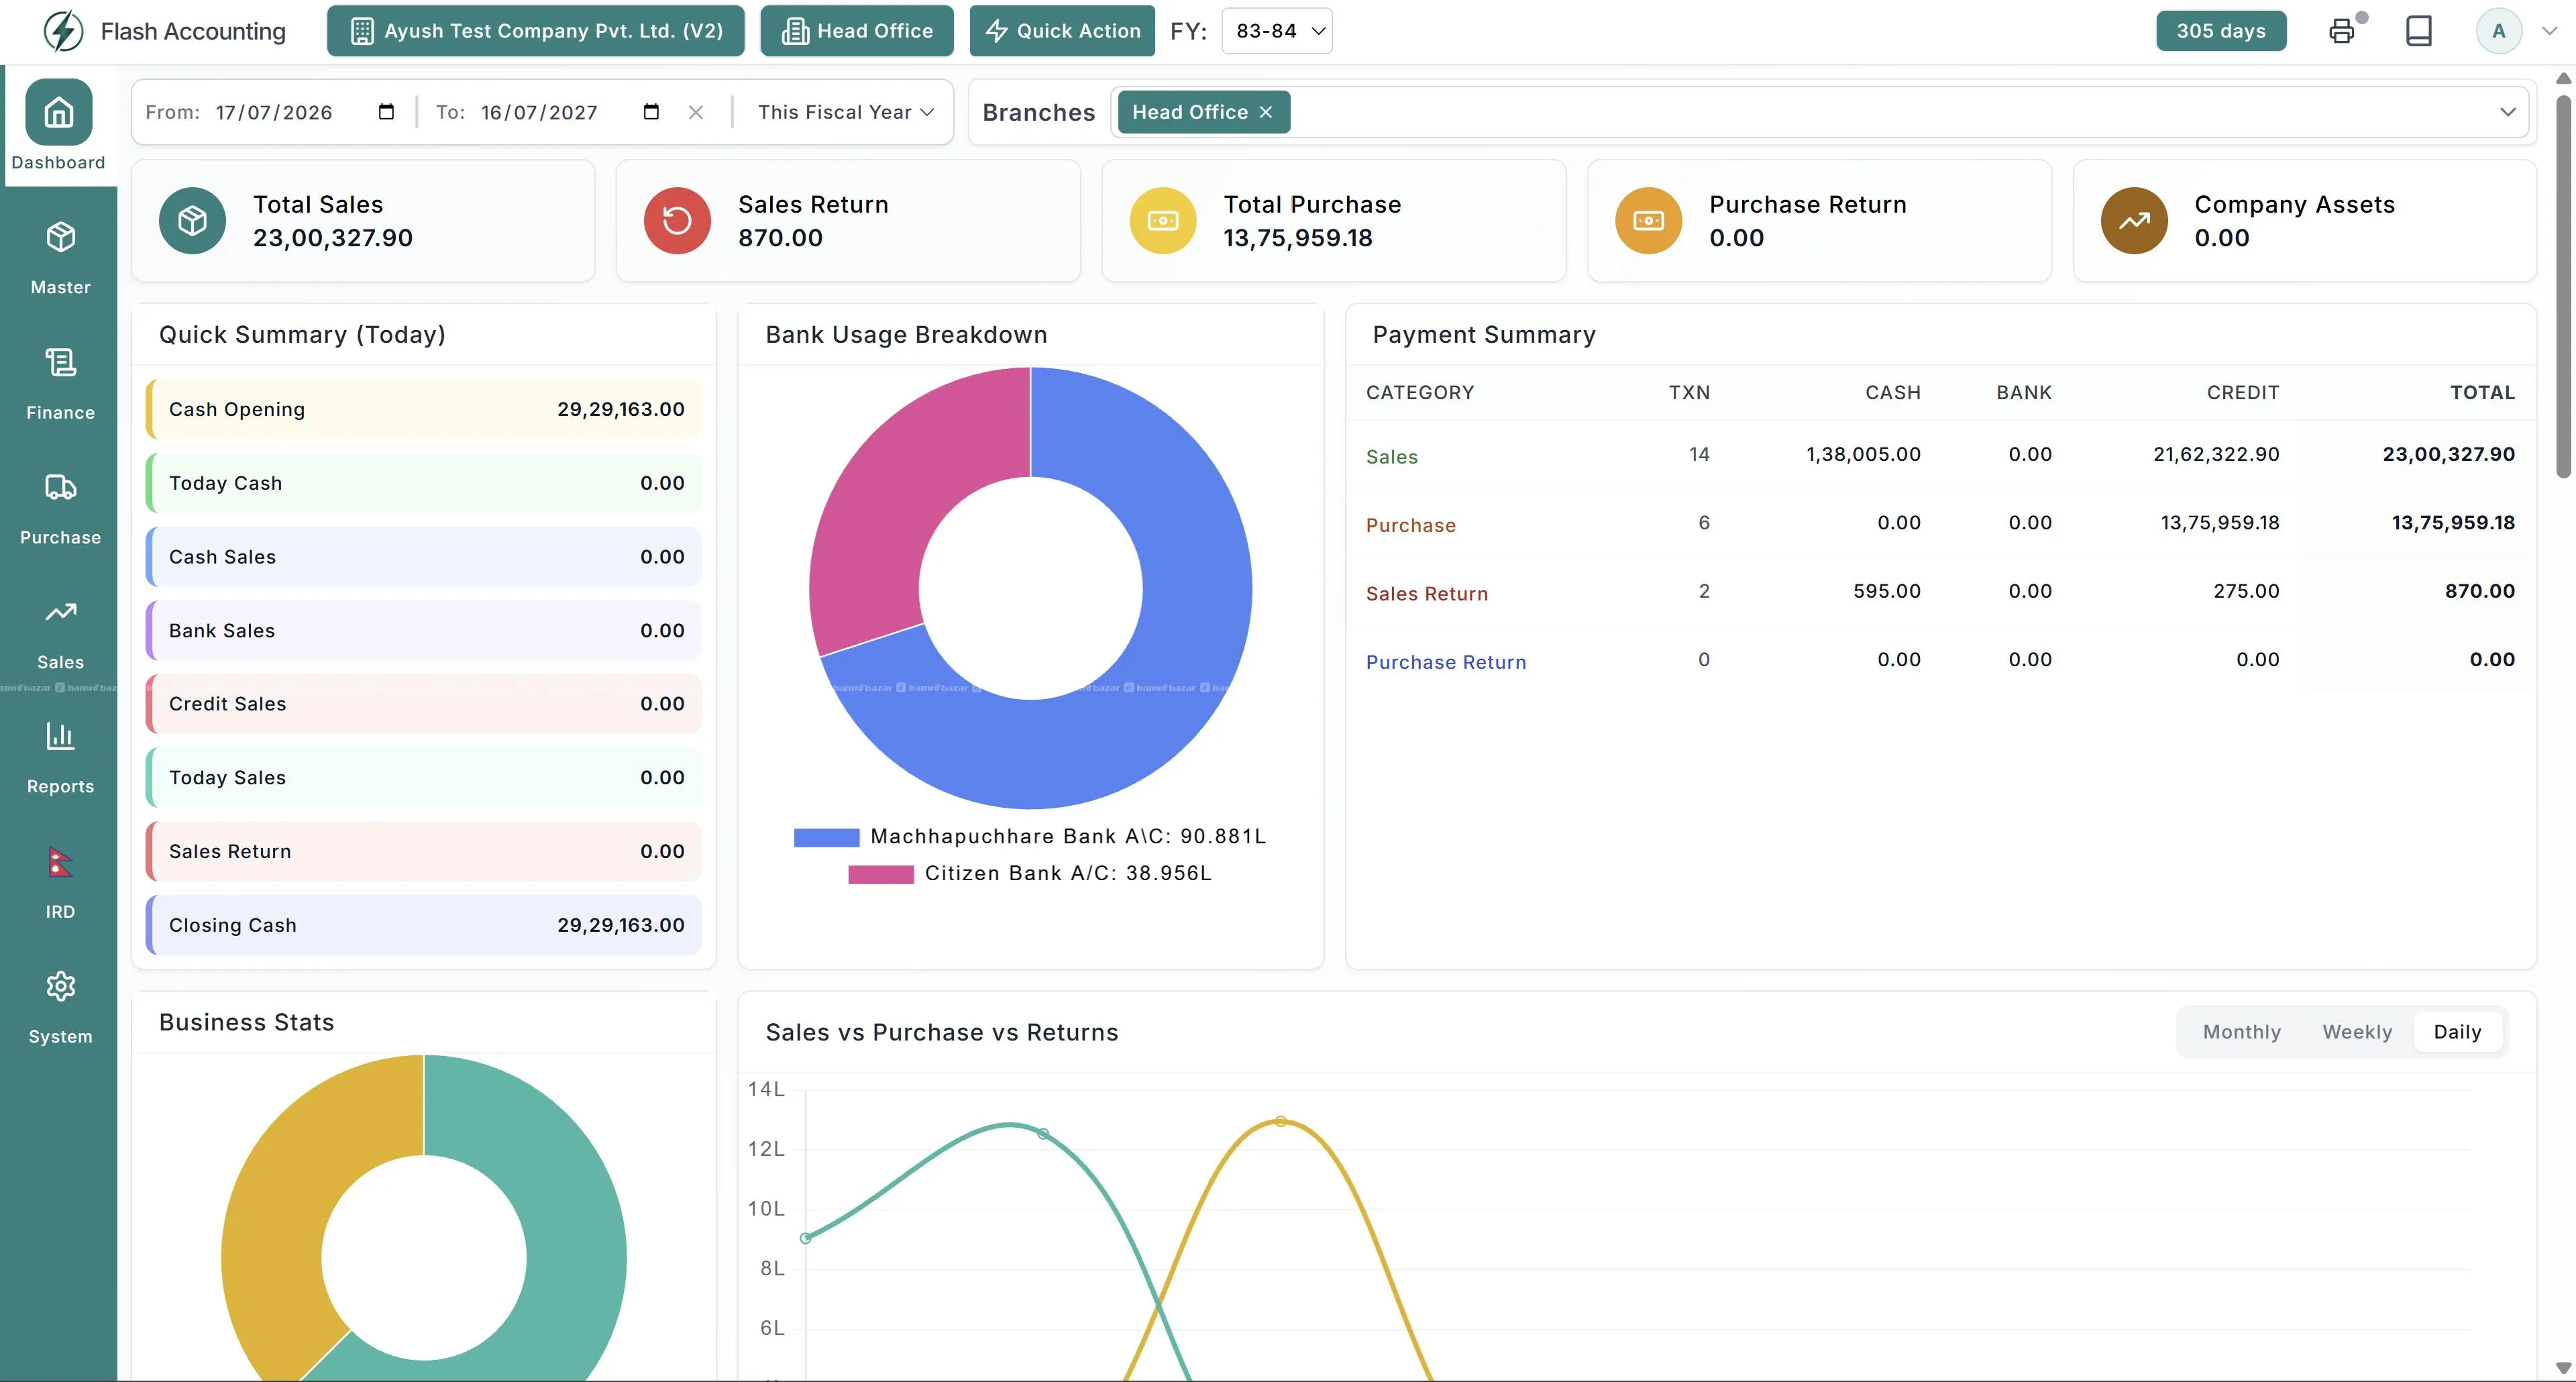Click the Purchase Return orange cash icon

[1649, 220]
